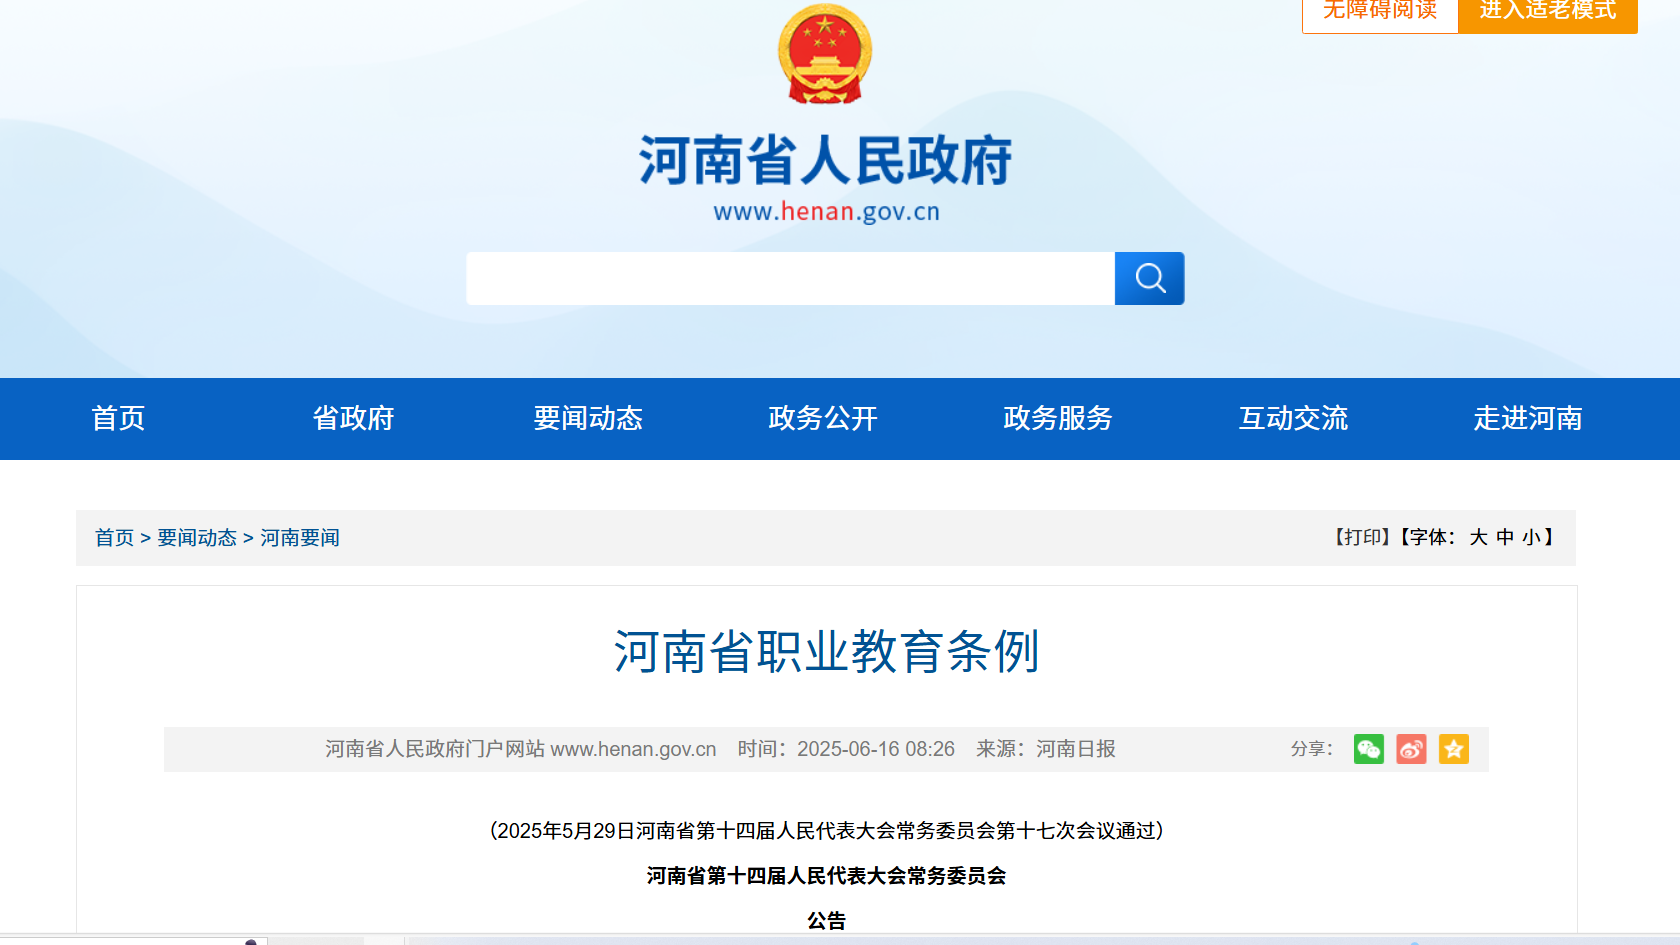Share the article via WeChat icon
This screenshot has height=945, width=1680.
1368,749
